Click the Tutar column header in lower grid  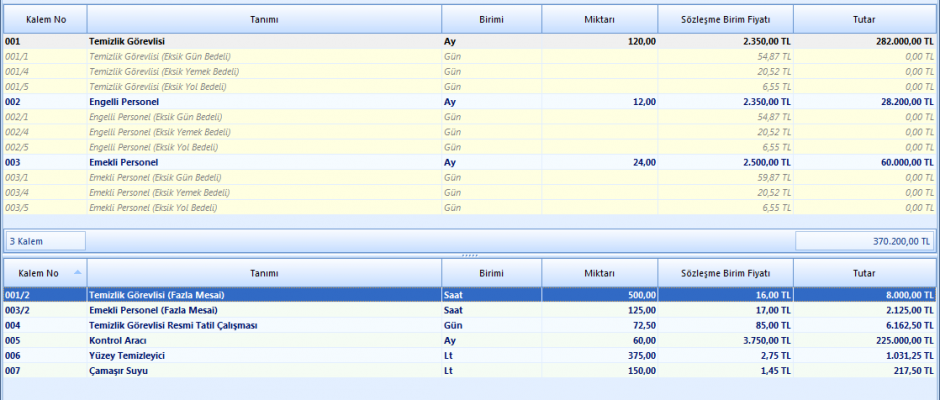coord(863,272)
